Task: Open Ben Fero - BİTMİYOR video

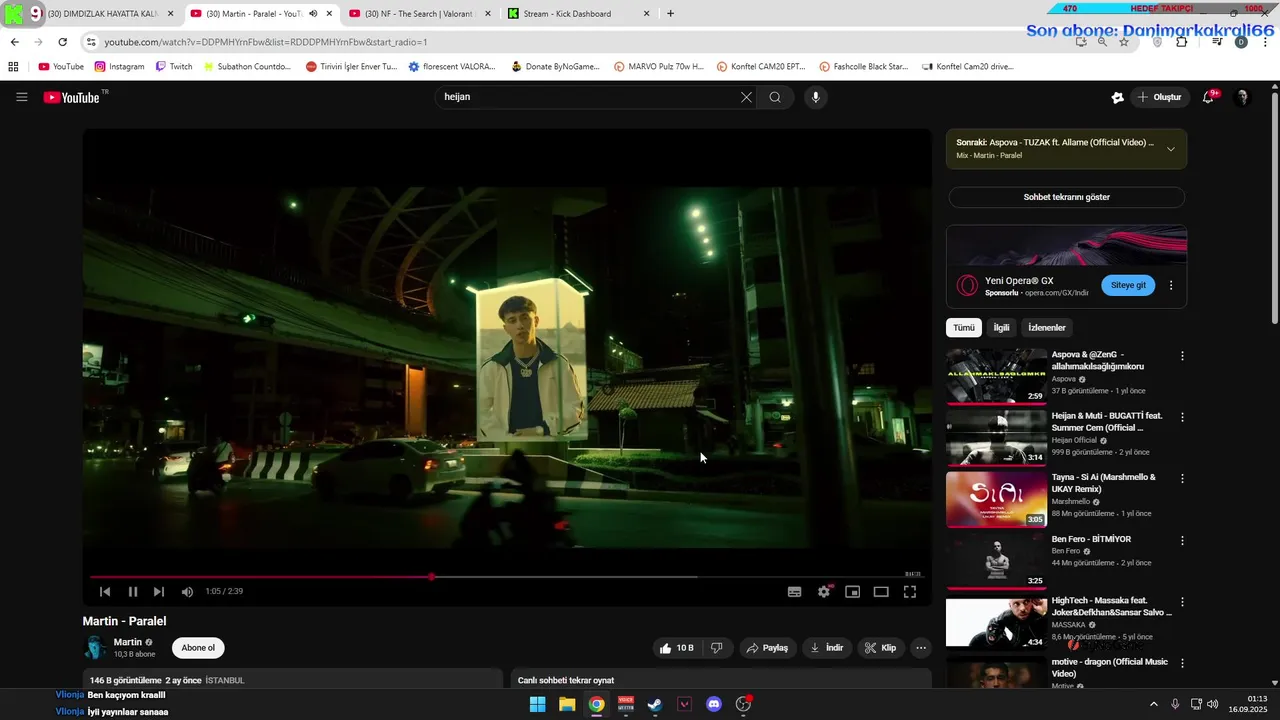Action: [996, 561]
